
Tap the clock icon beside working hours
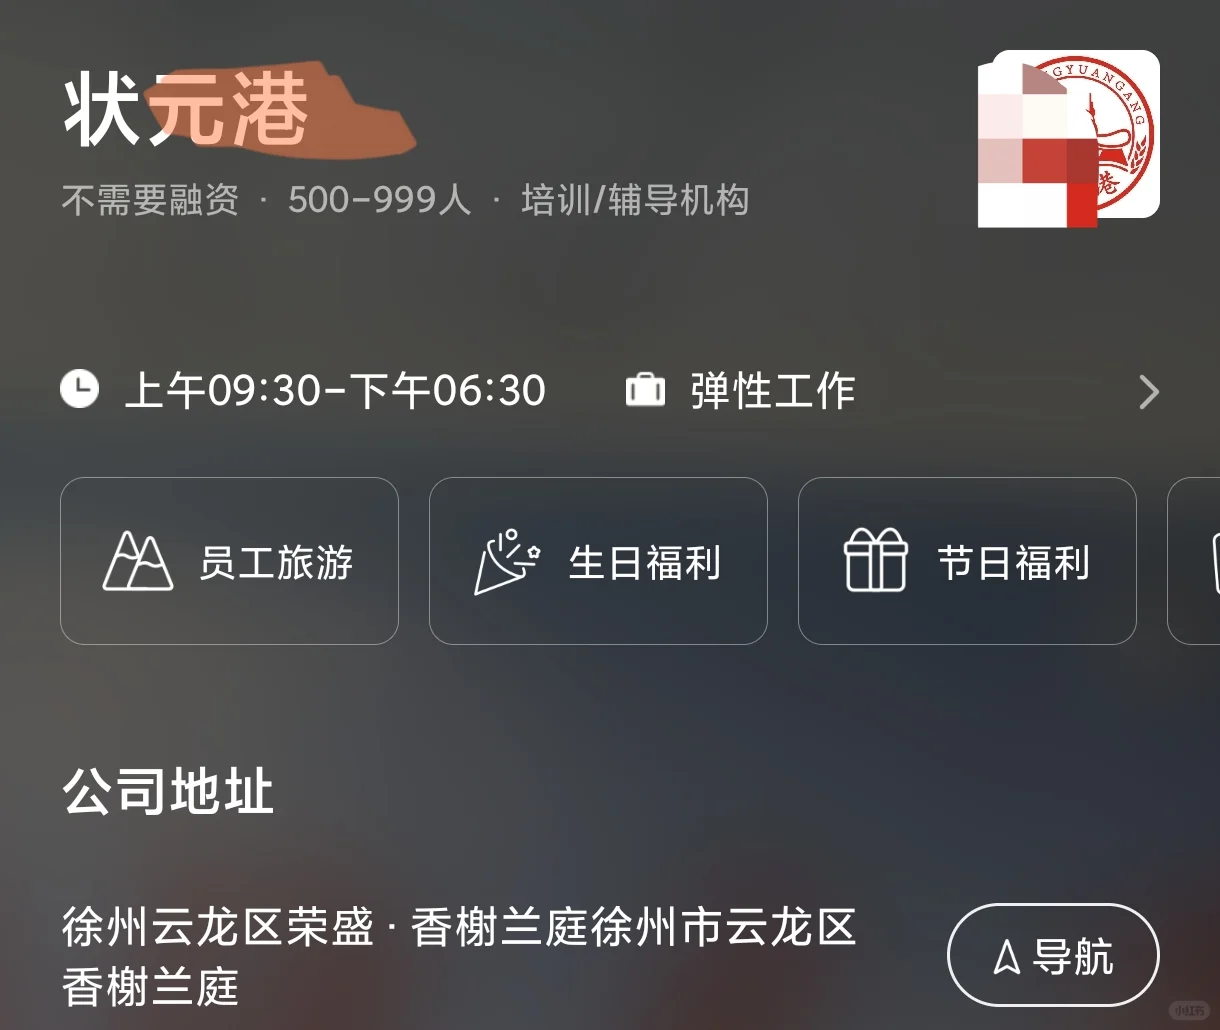(x=80, y=388)
